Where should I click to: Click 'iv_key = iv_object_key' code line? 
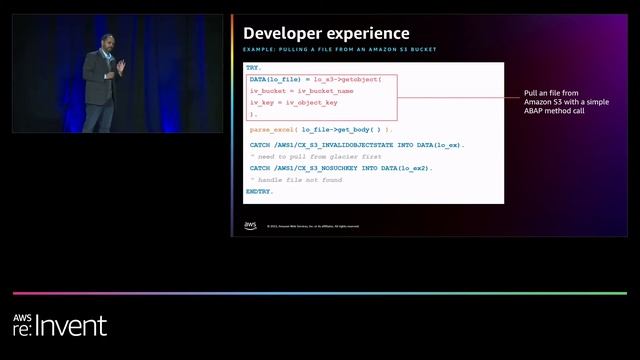293,103
